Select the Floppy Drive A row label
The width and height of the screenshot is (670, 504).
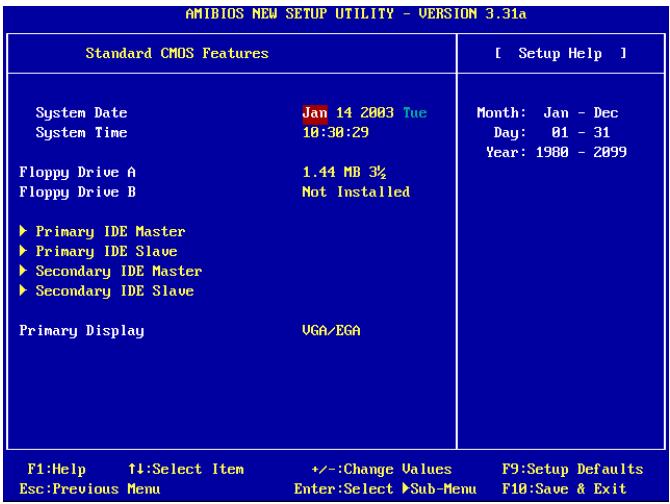77,173
